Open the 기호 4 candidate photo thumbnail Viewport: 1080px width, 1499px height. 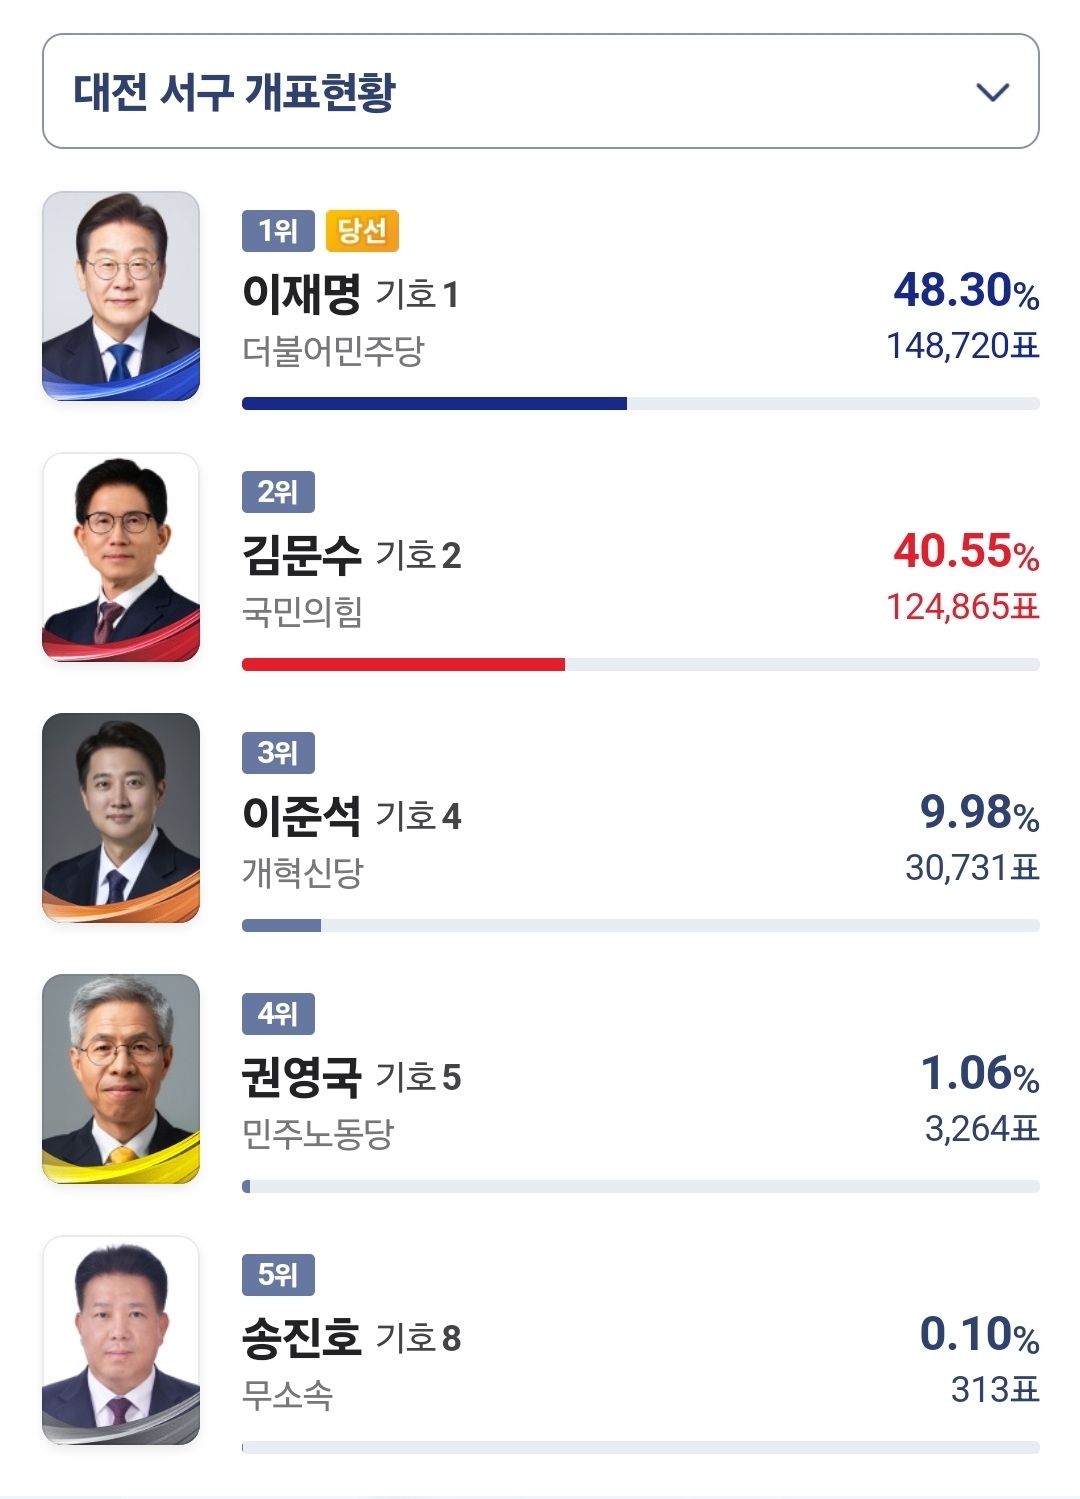point(121,818)
